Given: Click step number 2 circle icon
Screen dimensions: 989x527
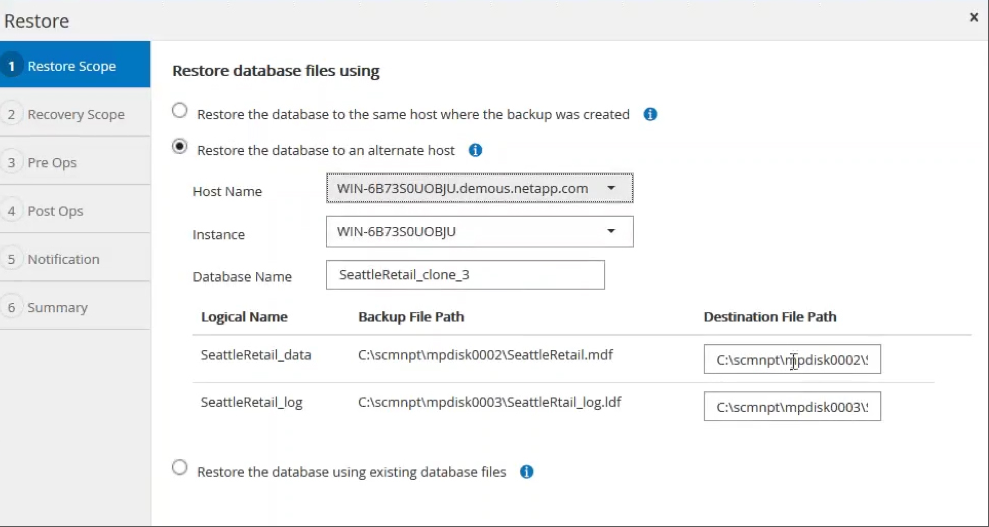Looking at the screenshot, I should 12,114.
